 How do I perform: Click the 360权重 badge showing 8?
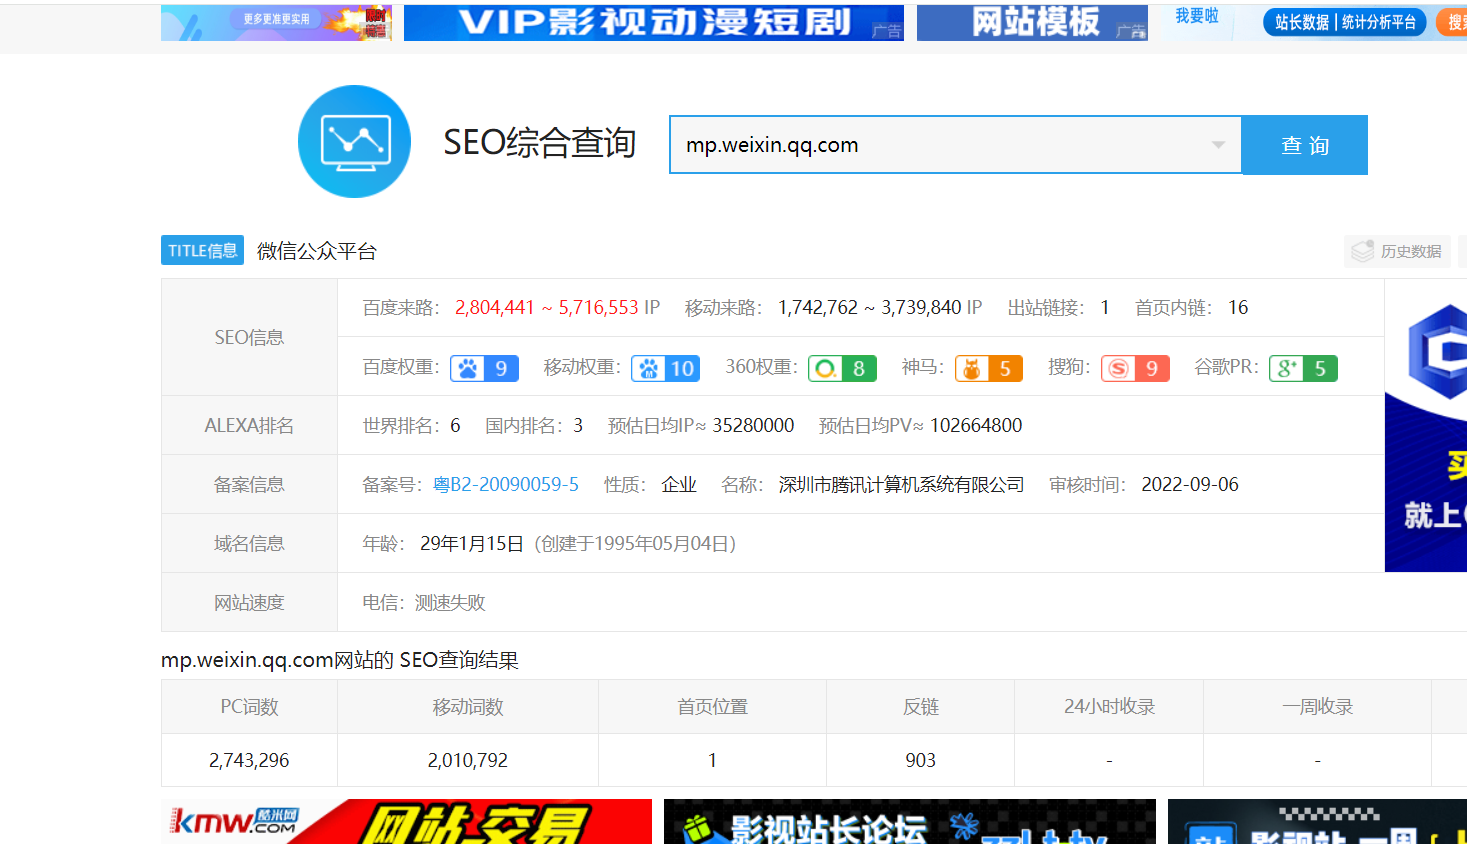(x=842, y=369)
